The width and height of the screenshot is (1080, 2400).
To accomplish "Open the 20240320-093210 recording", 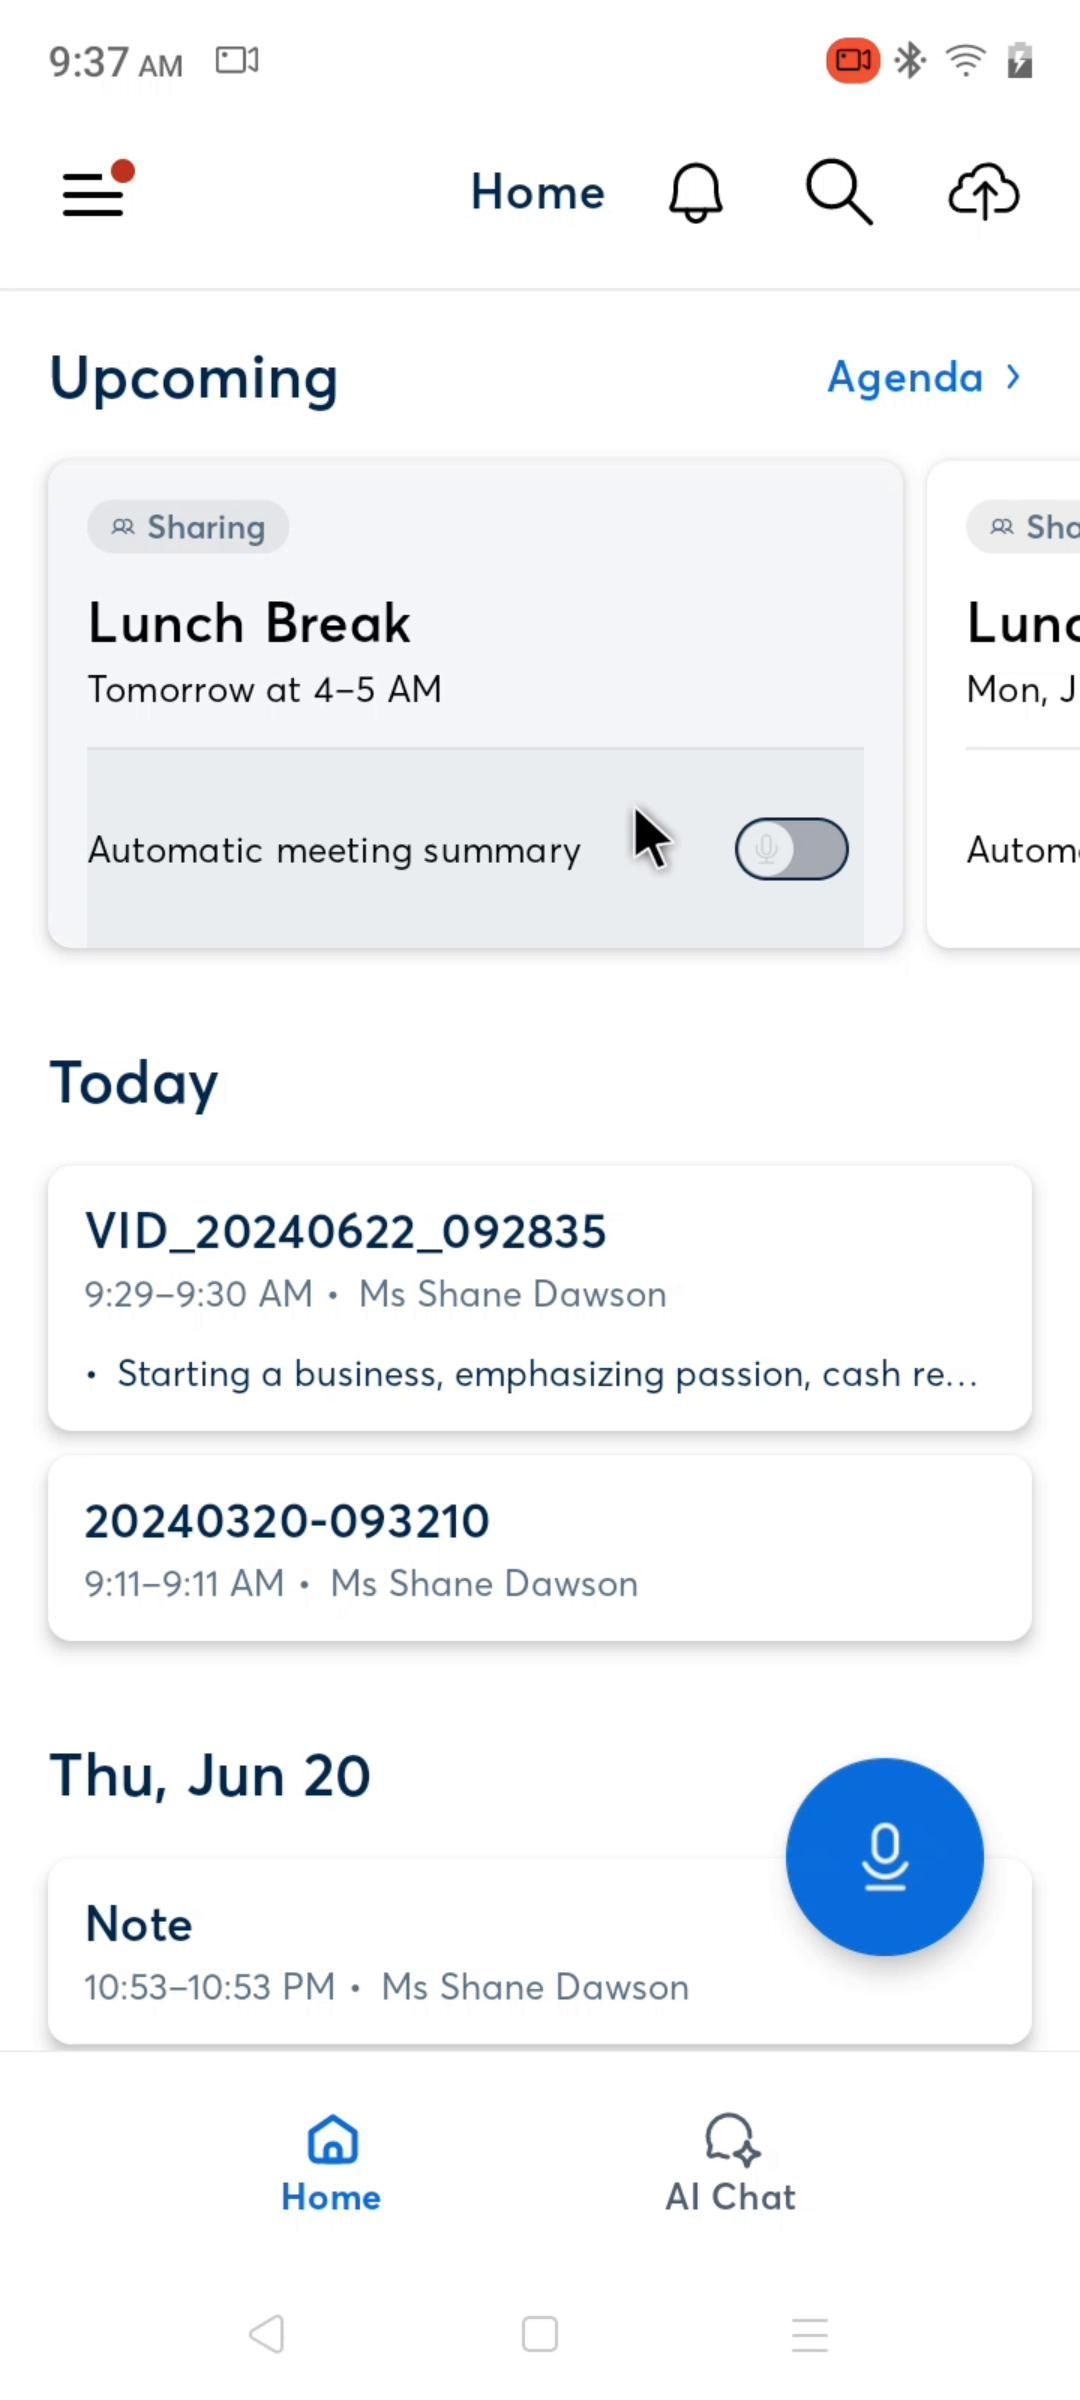I will (x=540, y=1547).
